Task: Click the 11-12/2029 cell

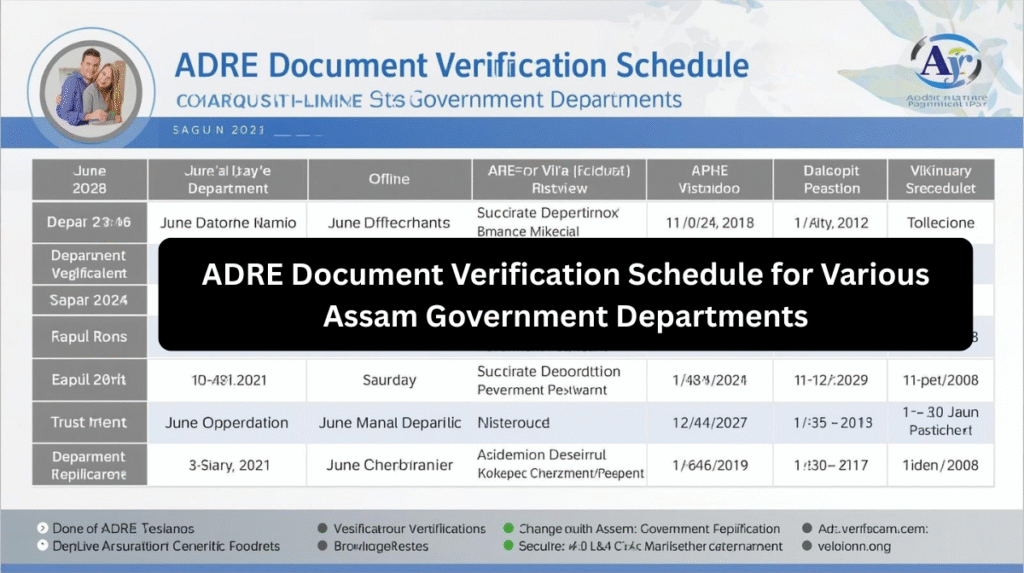Action: (831, 380)
